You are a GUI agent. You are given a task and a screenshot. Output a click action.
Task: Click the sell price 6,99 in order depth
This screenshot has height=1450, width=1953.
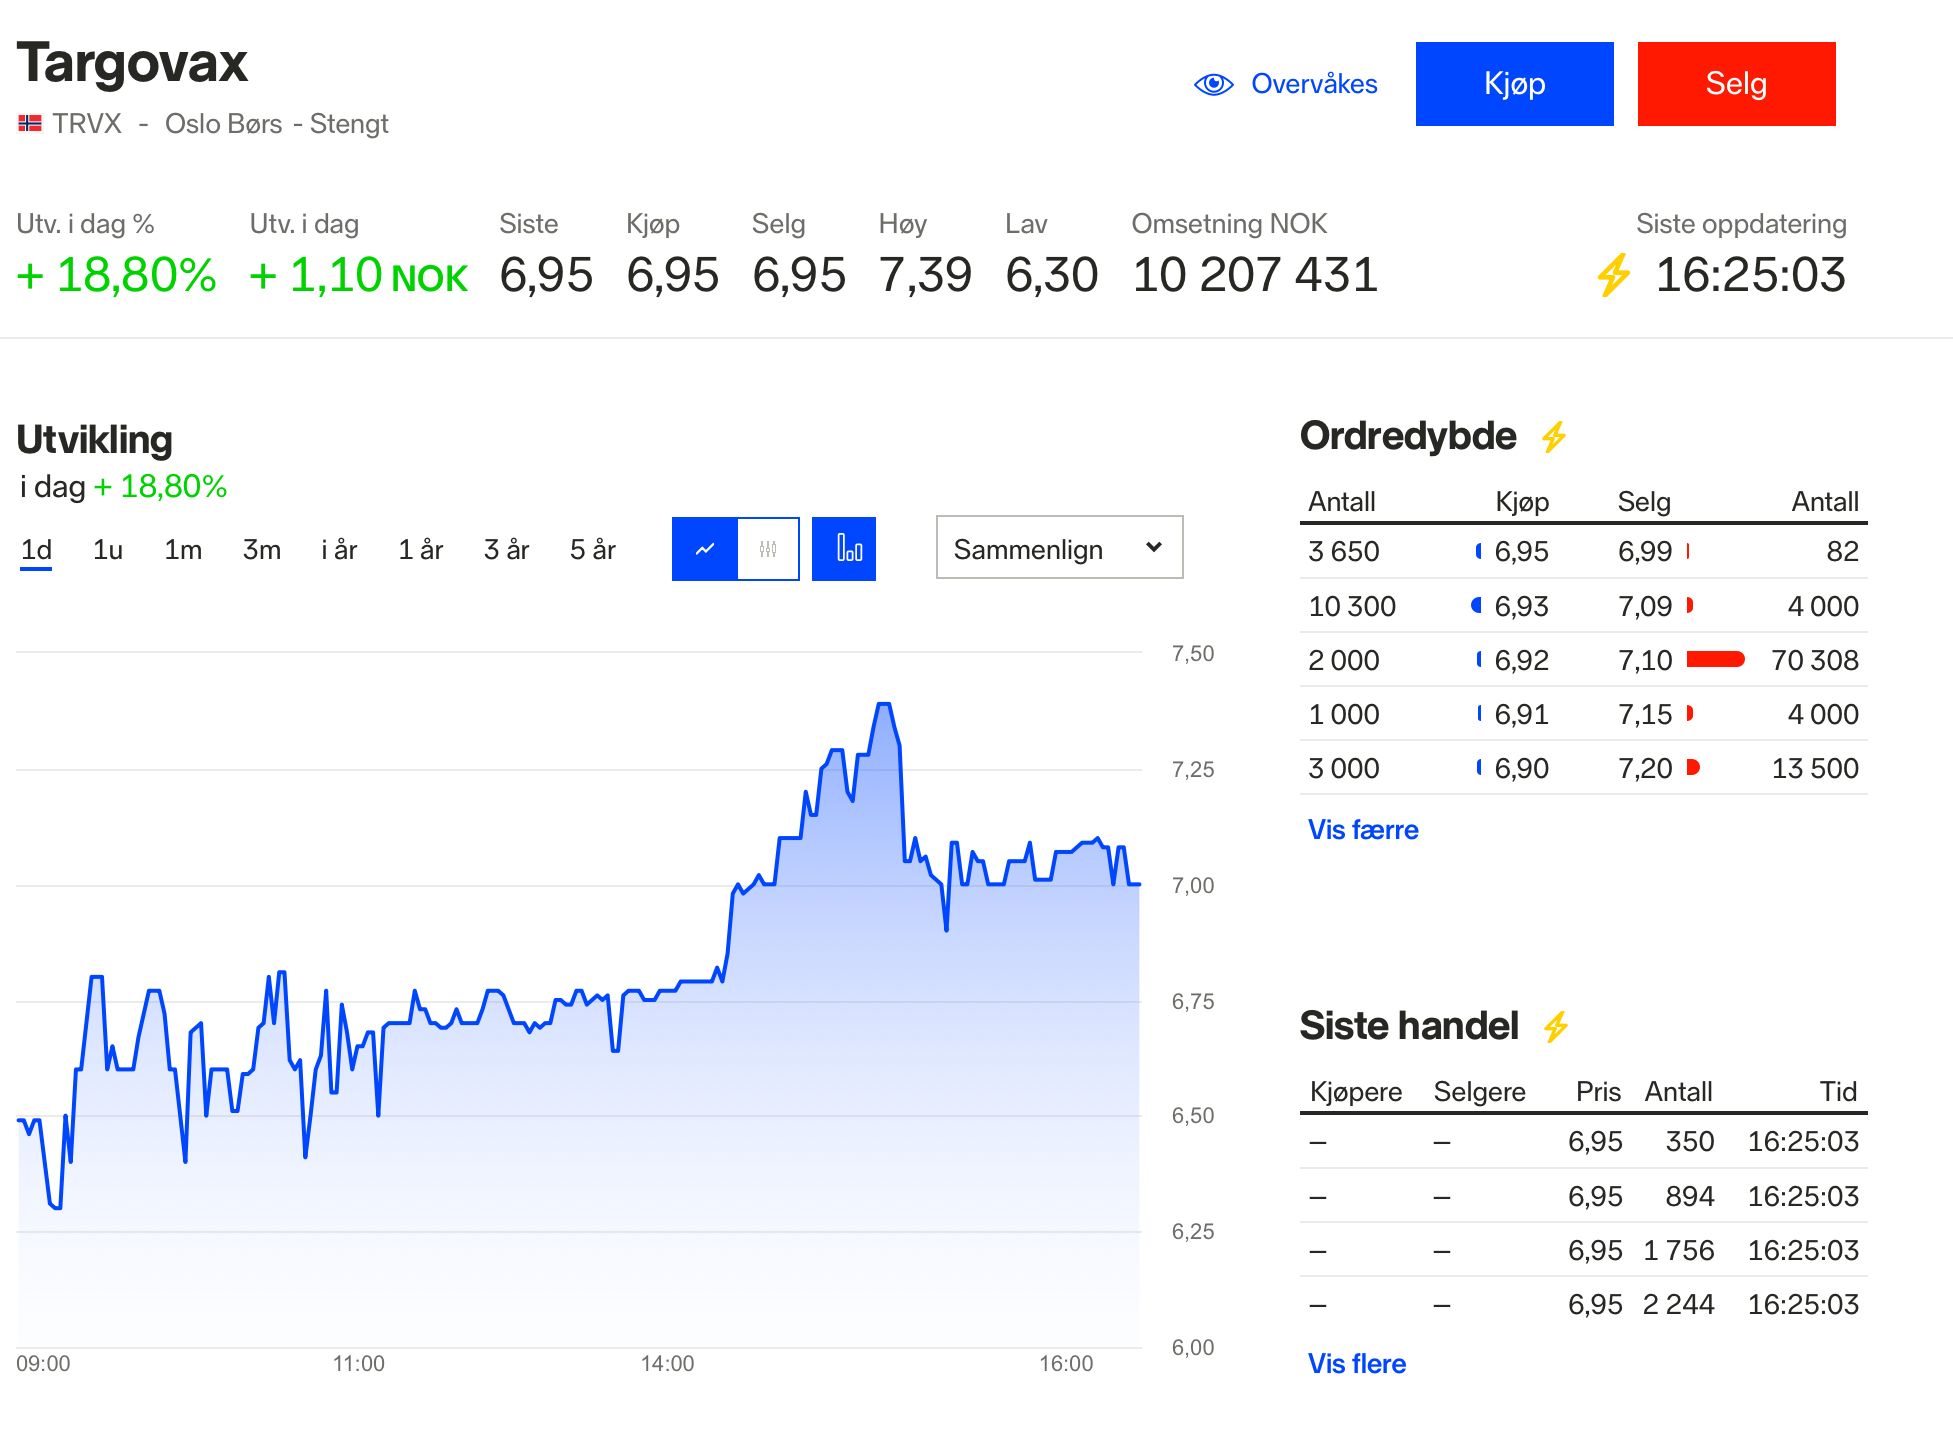[1645, 551]
